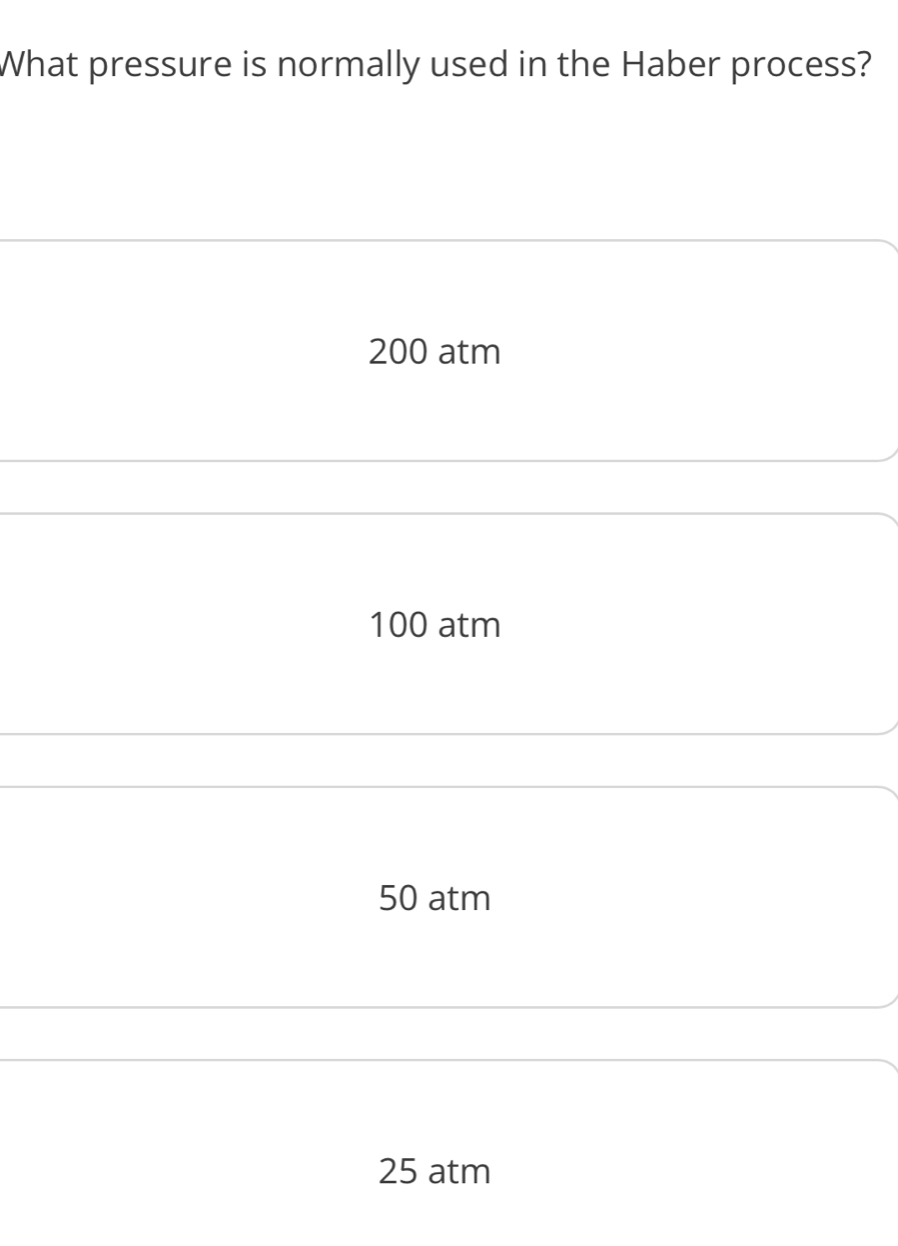Image resolution: width=898 pixels, height=1246 pixels.
Task: Click the '25 atm' text label
Action: (435, 1170)
